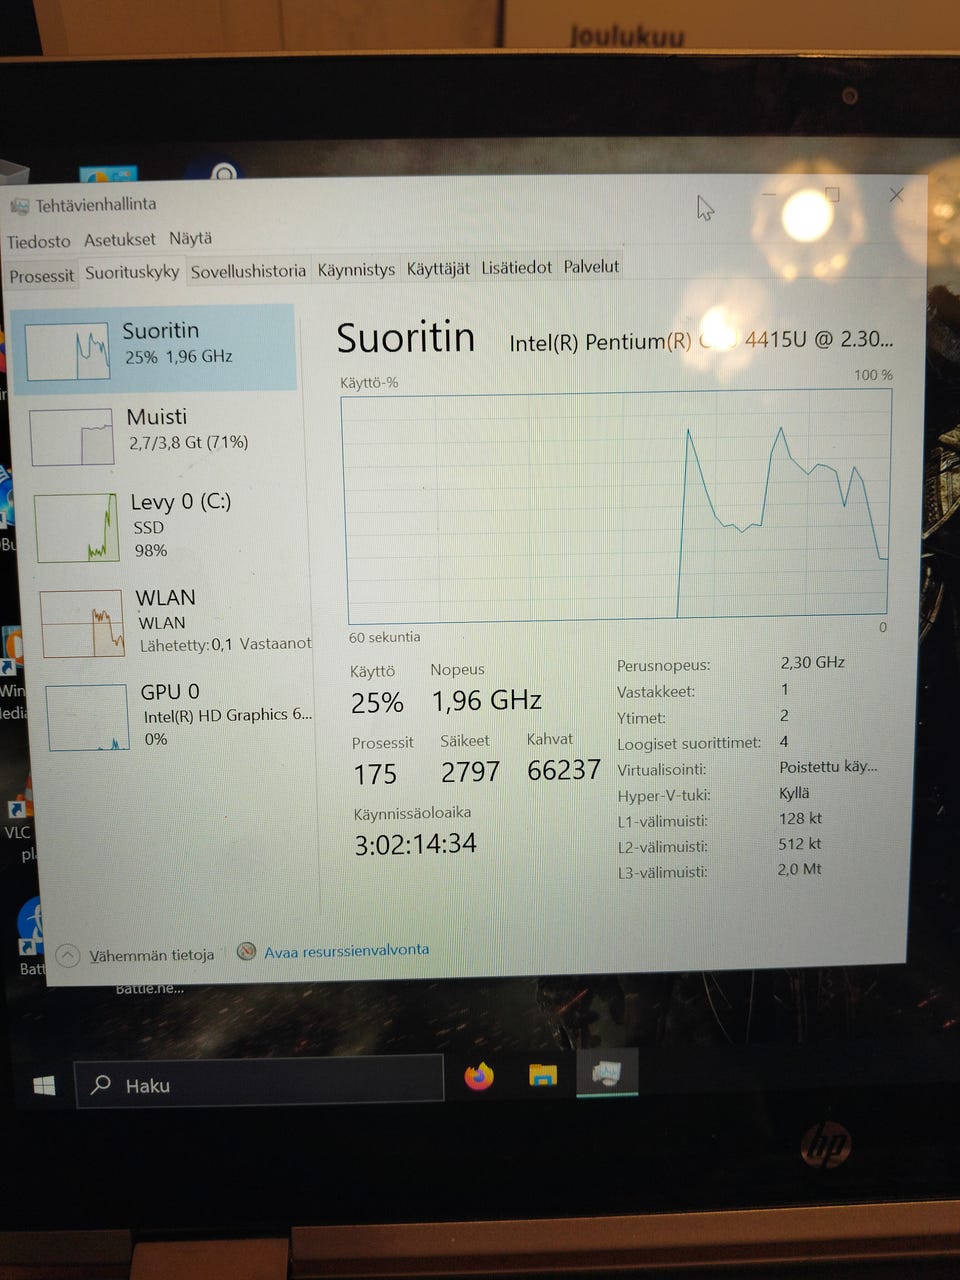Viewport: 960px width, 1280px height.
Task: Click the uptime value 3:02:14:34
Action: pos(415,844)
